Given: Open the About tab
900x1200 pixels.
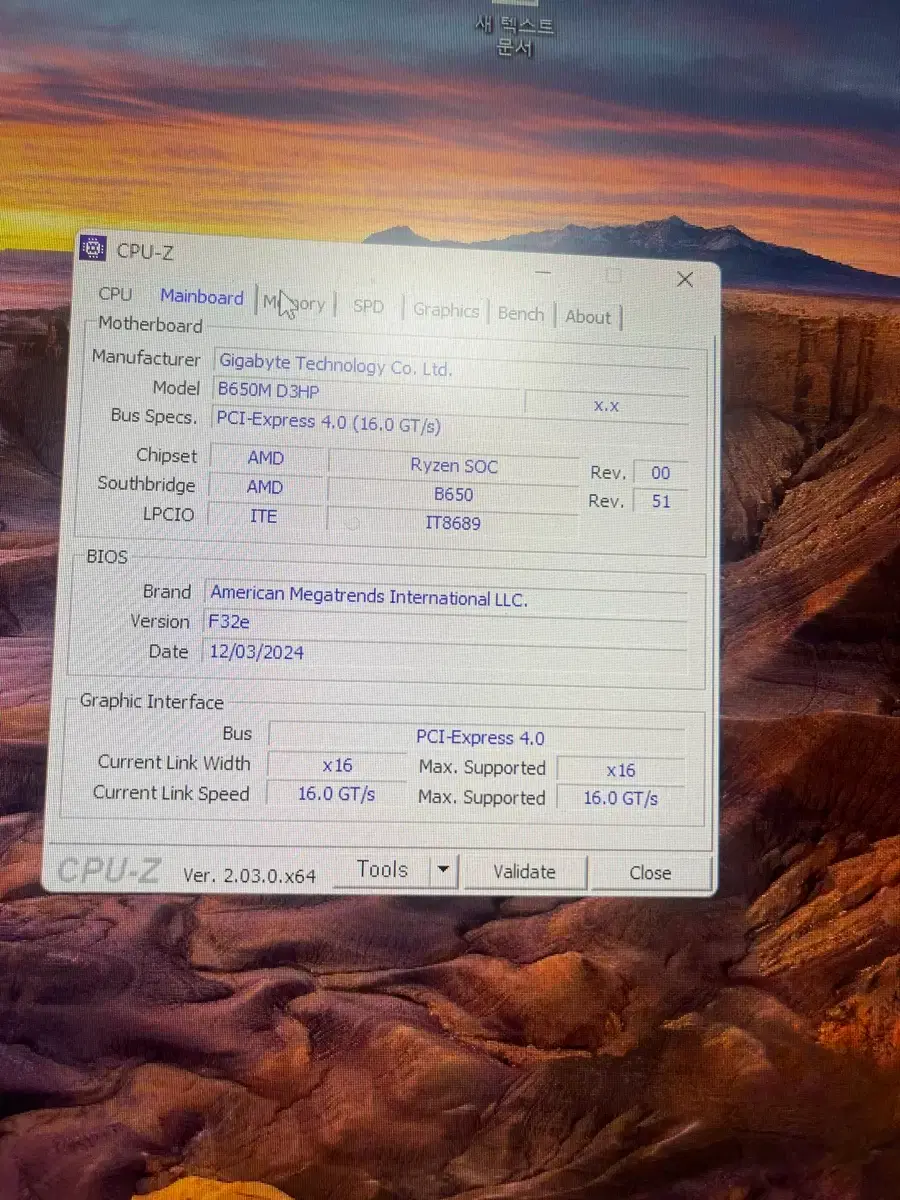Looking at the screenshot, I should click(x=588, y=317).
